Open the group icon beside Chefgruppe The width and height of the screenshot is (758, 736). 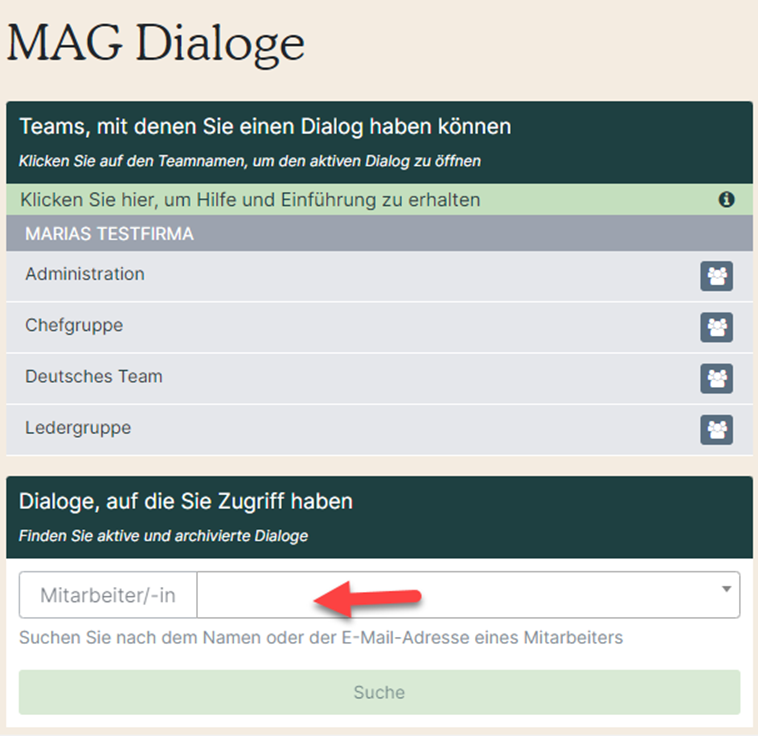tap(716, 327)
